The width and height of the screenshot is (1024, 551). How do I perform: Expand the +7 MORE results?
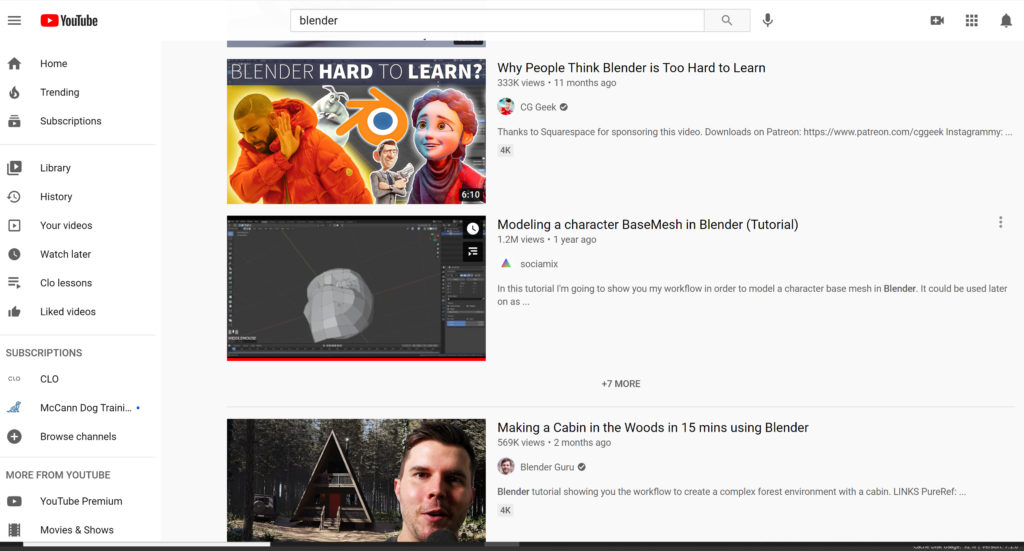point(620,384)
